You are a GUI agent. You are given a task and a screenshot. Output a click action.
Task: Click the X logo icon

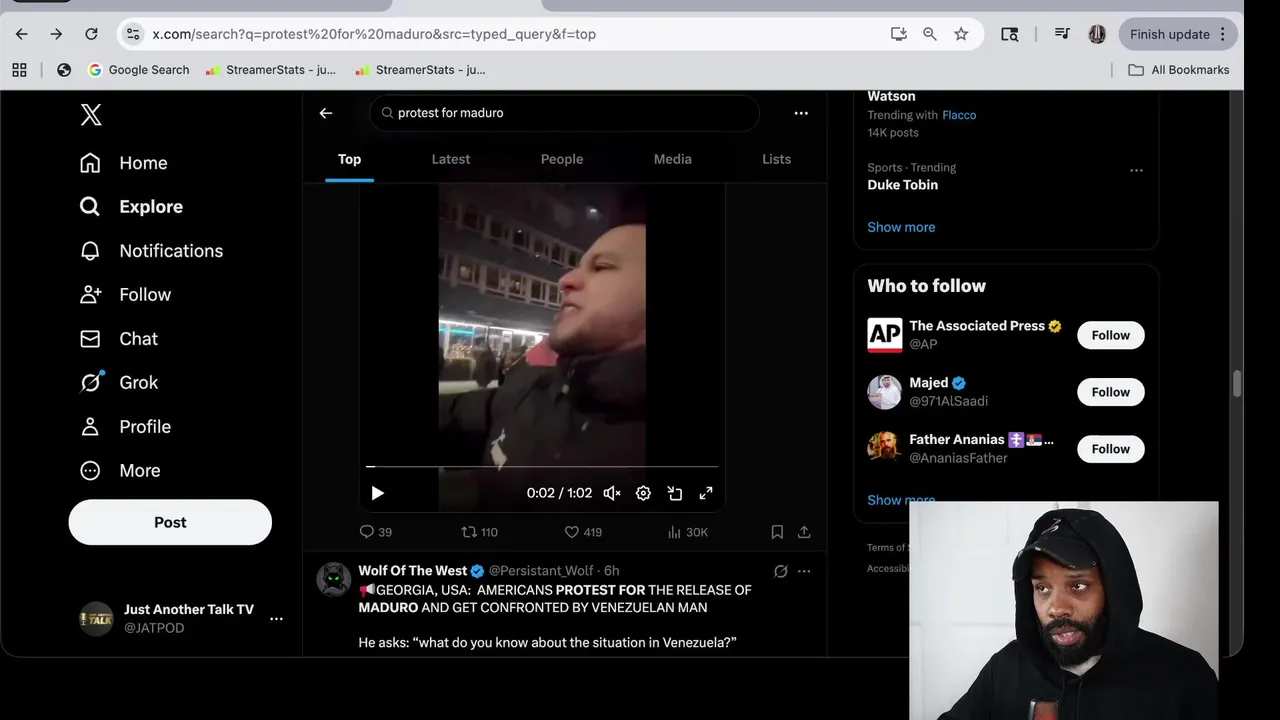(91, 115)
